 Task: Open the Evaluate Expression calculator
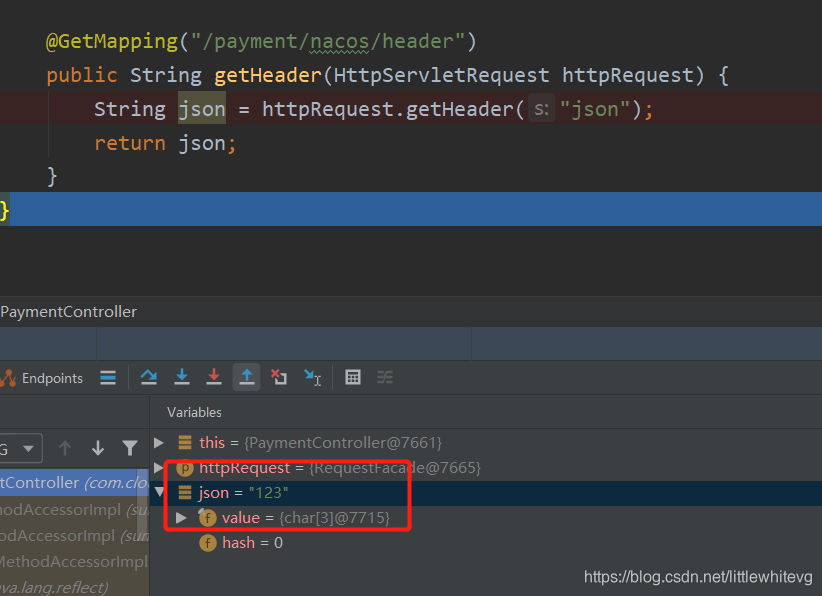coord(353,377)
